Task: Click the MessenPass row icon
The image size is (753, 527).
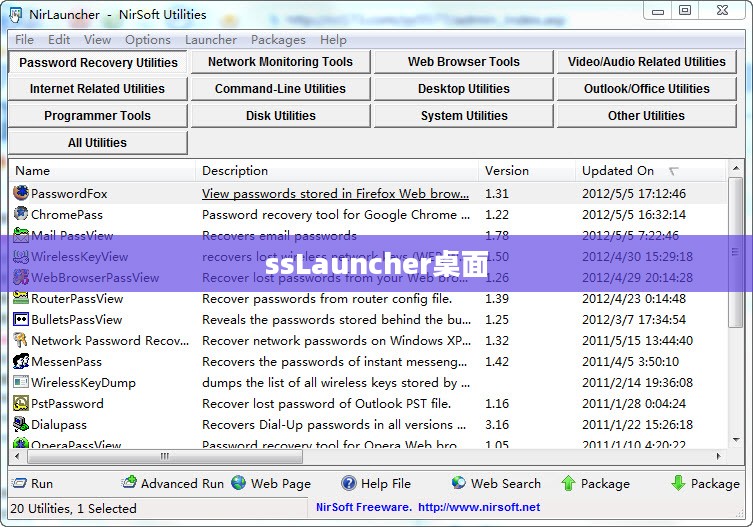Action: tap(21, 361)
